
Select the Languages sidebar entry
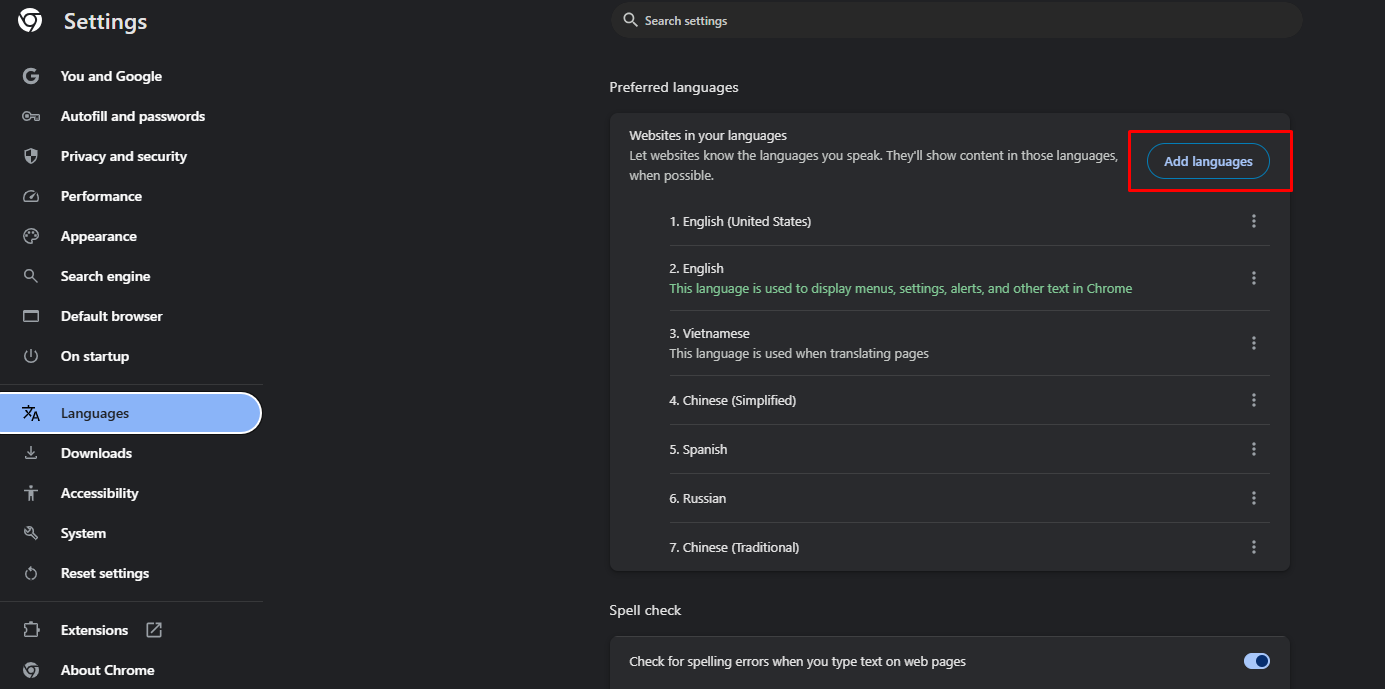tap(131, 413)
